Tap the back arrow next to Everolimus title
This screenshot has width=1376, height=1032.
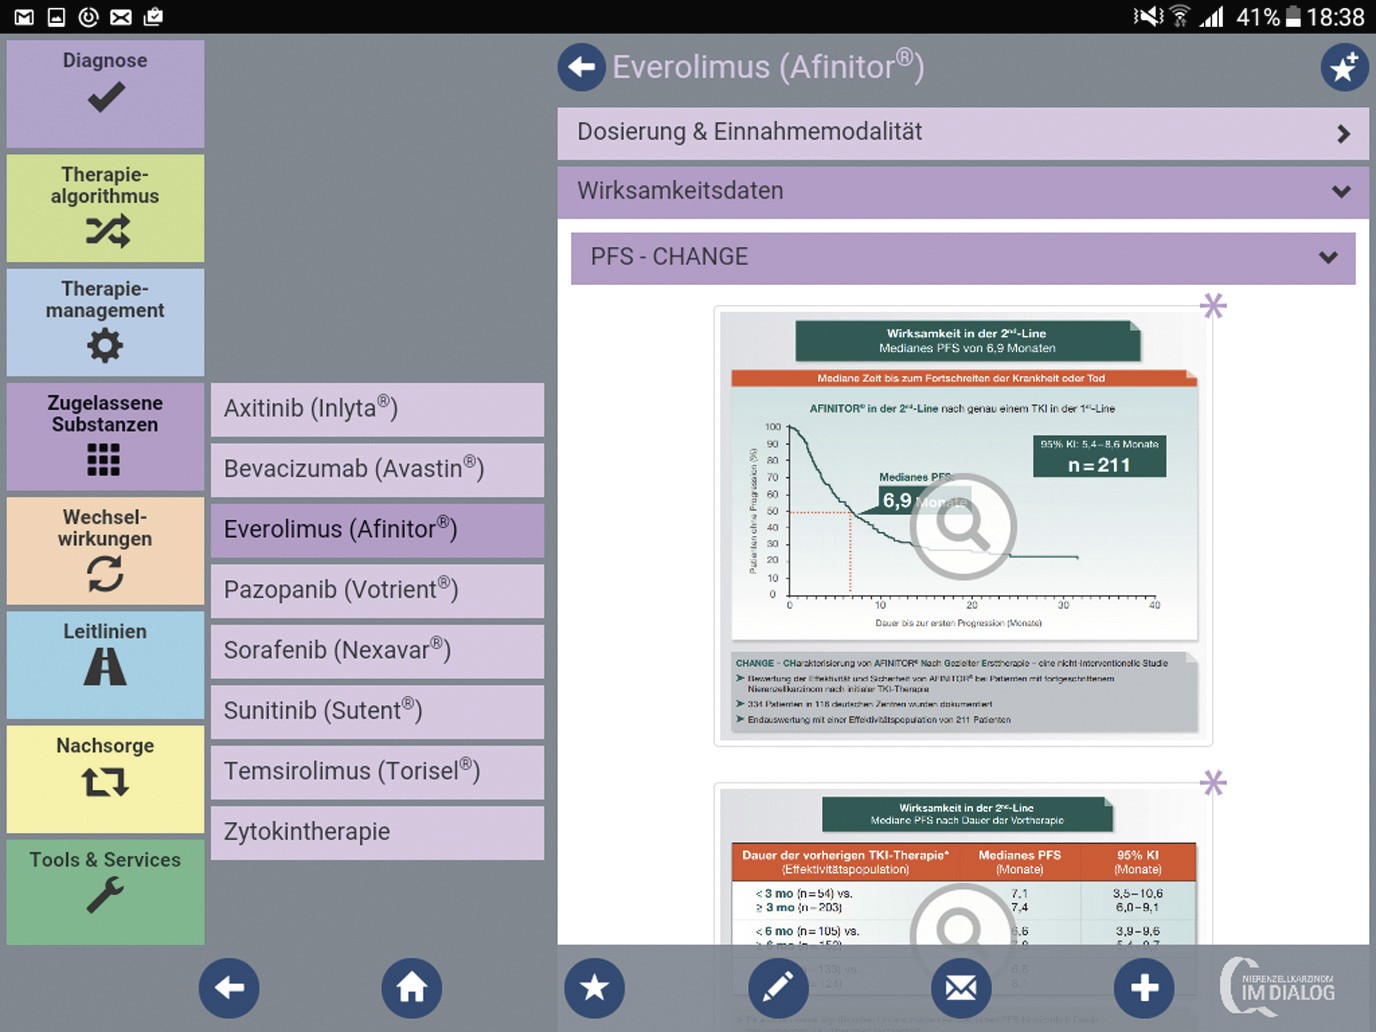(x=581, y=67)
